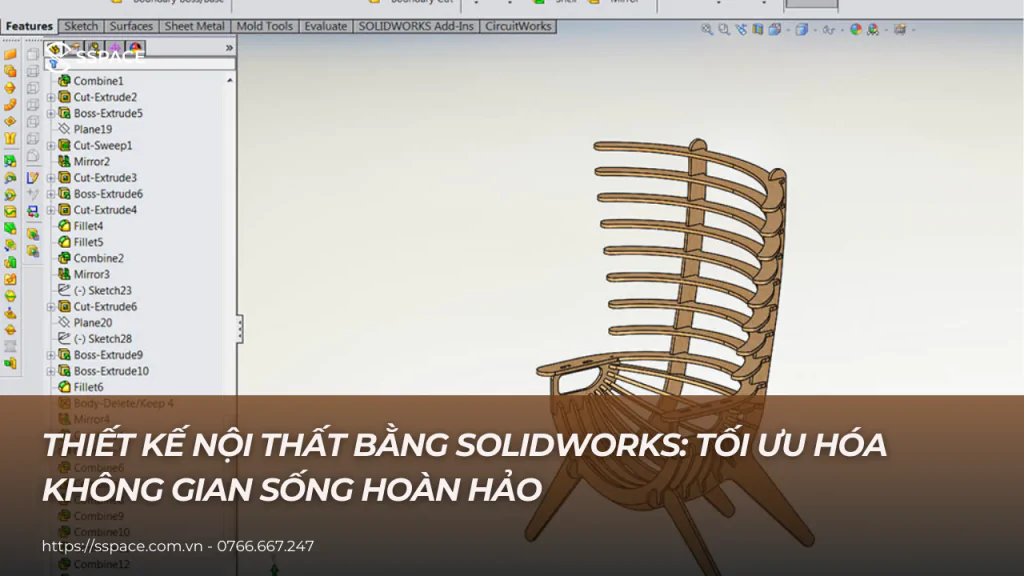Click the sketch pencil icon in side toolbar
Viewport: 1024px width, 576px height.
pyautogui.click(x=33, y=178)
